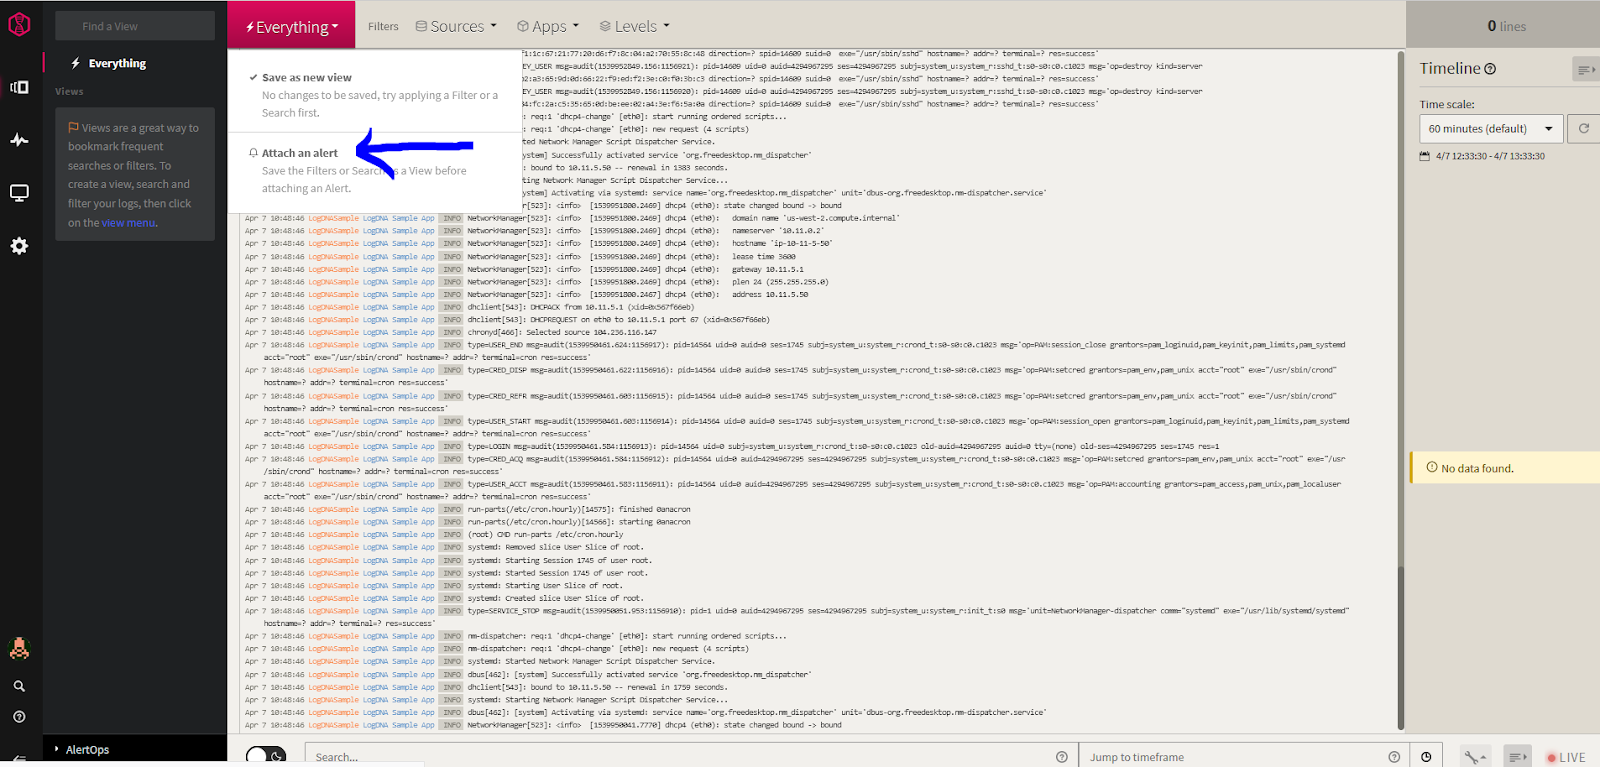1600x767 pixels.
Task: Click the view menu link
Action: click(128, 223)
